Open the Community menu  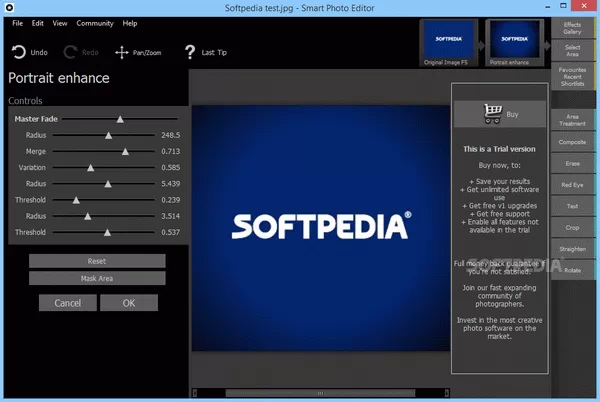[95, 23]
